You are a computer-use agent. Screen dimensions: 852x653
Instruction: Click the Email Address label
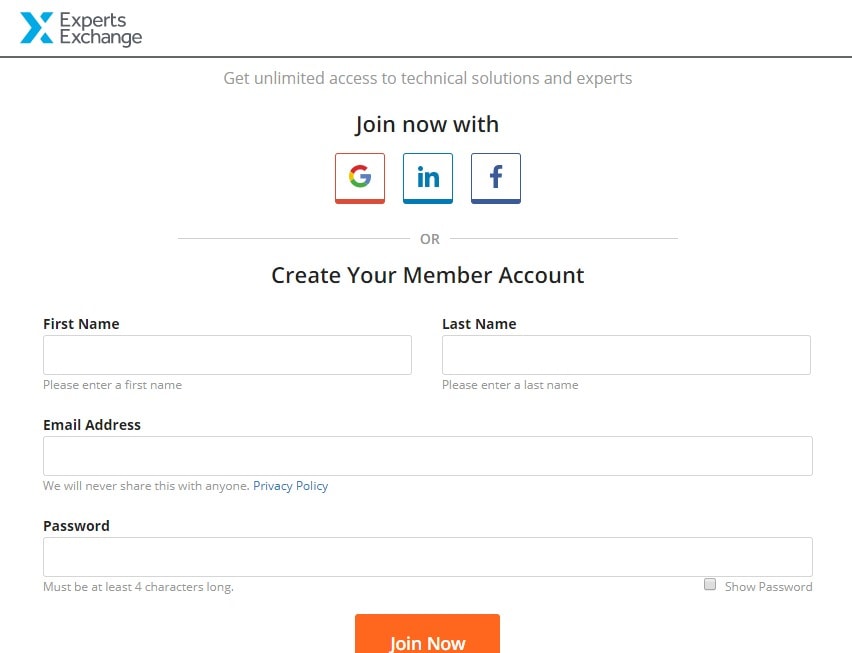click(x=92, y=425)
